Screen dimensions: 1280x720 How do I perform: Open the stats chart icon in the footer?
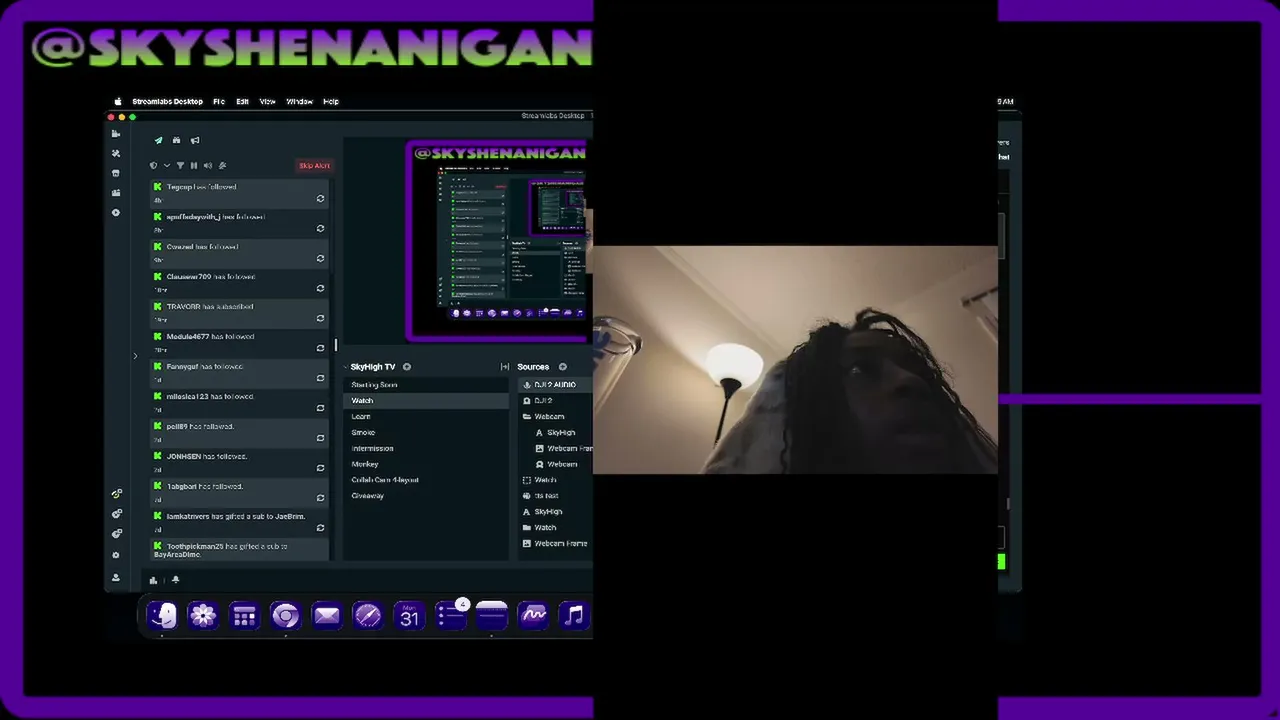[x=153, y=580]
